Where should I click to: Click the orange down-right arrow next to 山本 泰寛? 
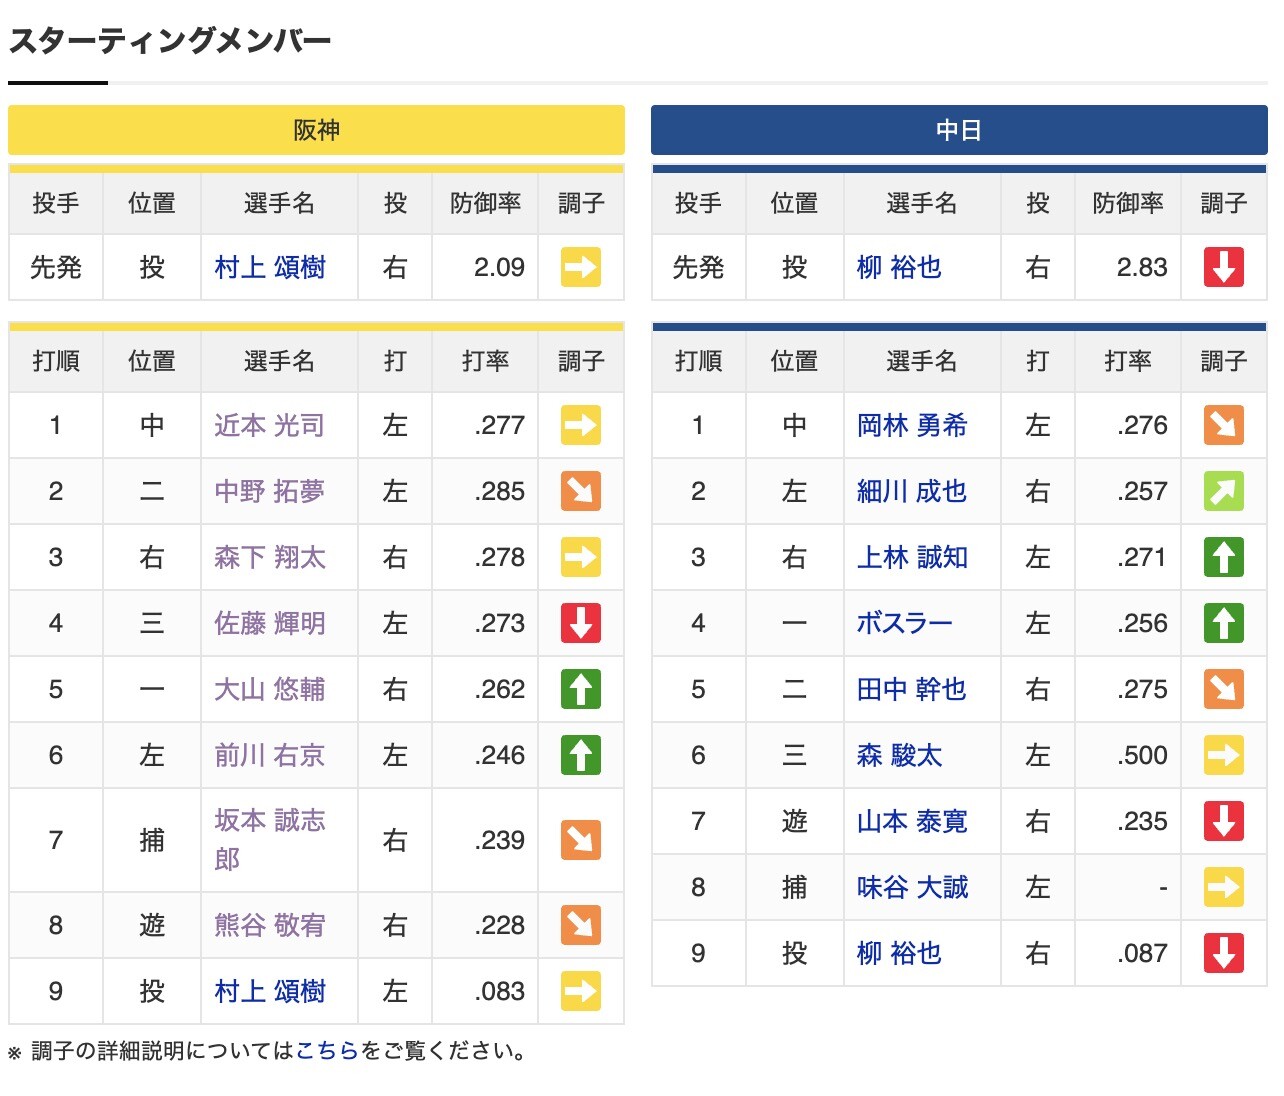tap(1224, 821)
